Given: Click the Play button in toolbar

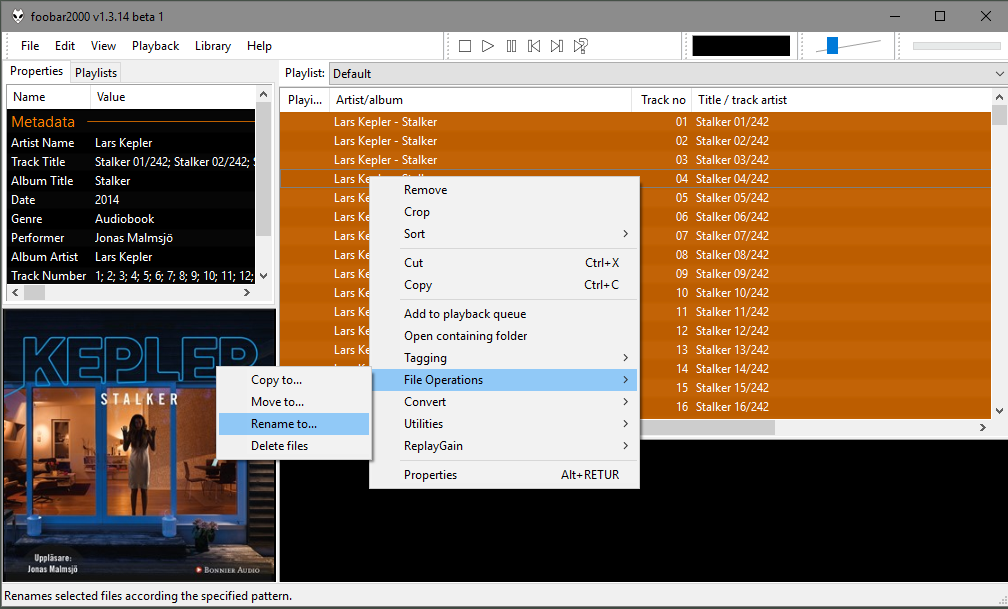Looking at the screenshot, I should point(488,46).
